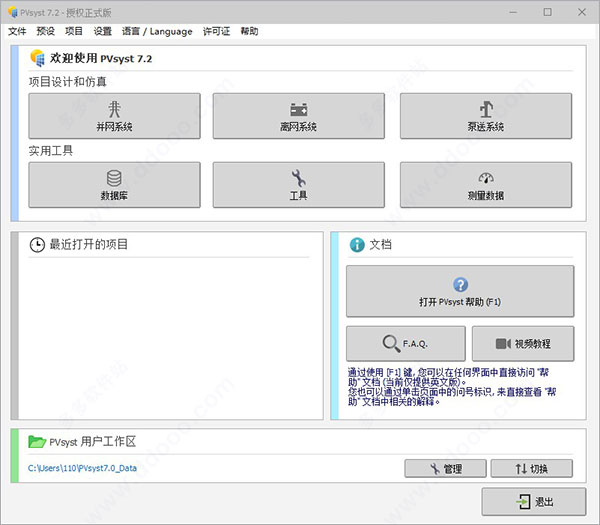Click 退出 to exit PVsyst
Image resolution: width=600 pixels, height=525 pixels.
coord(534,502)
